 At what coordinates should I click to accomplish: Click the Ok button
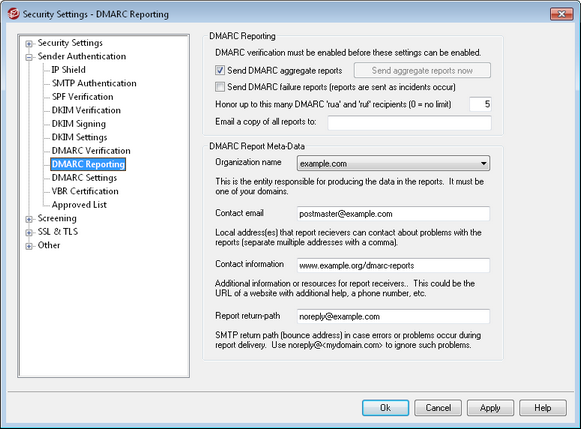pos(385,408)
